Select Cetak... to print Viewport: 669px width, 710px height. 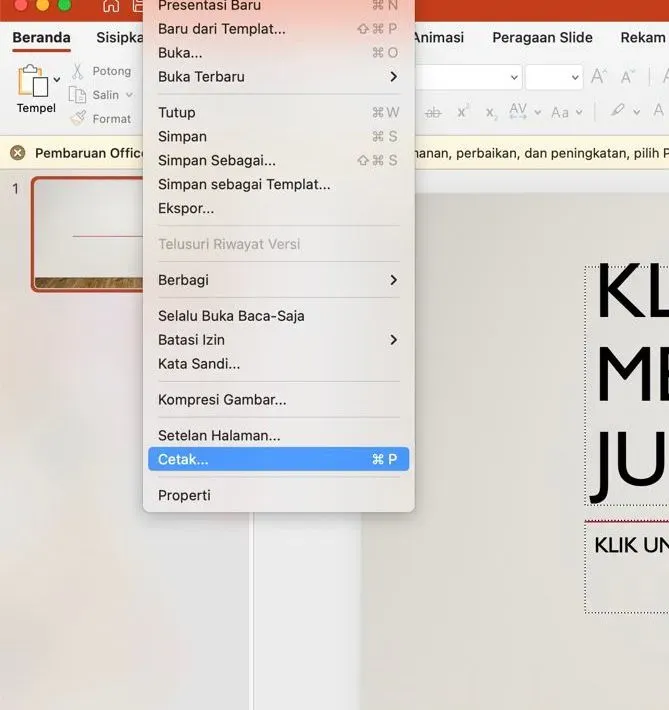point(278,459)
